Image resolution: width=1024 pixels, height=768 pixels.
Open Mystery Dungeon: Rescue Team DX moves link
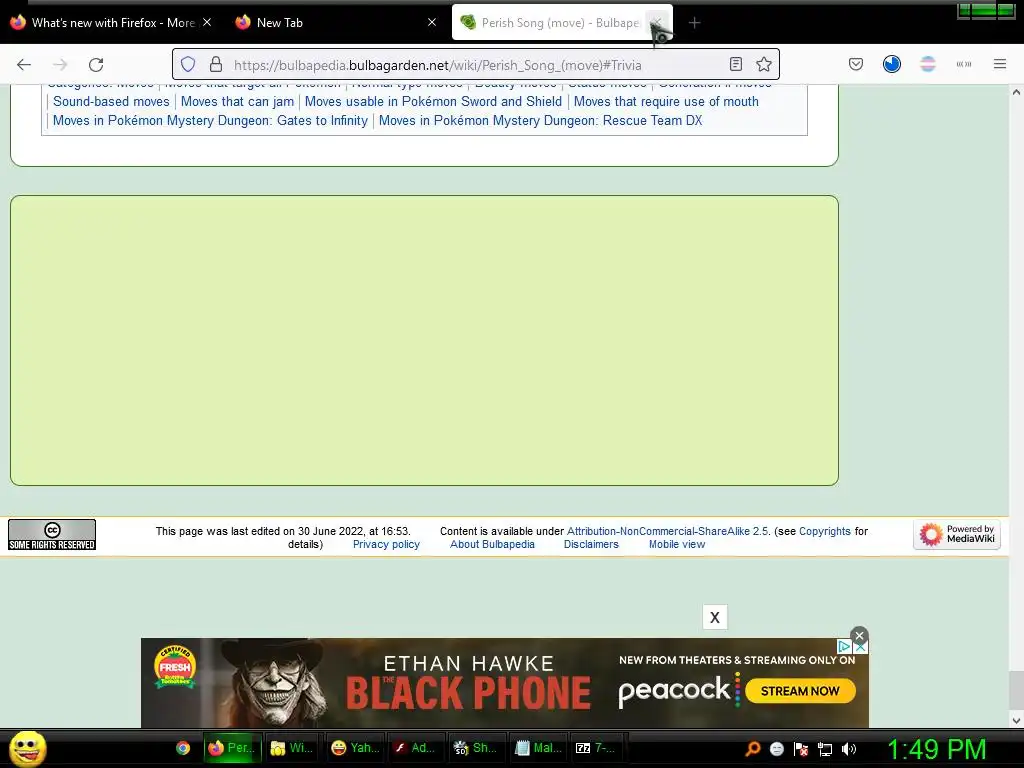click(541, 121)
